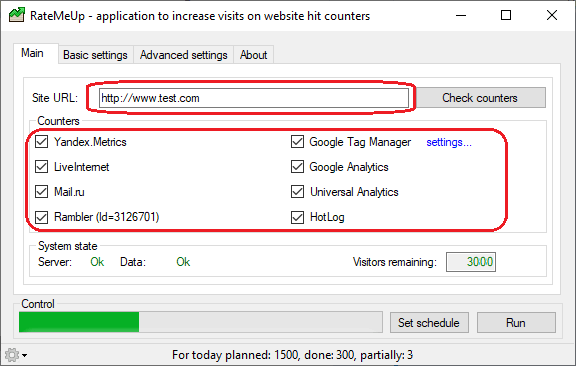Toggle the Rambler (Id=3126701) checkbox
Screen dimensions: 576x366
[x=42, y=217]
